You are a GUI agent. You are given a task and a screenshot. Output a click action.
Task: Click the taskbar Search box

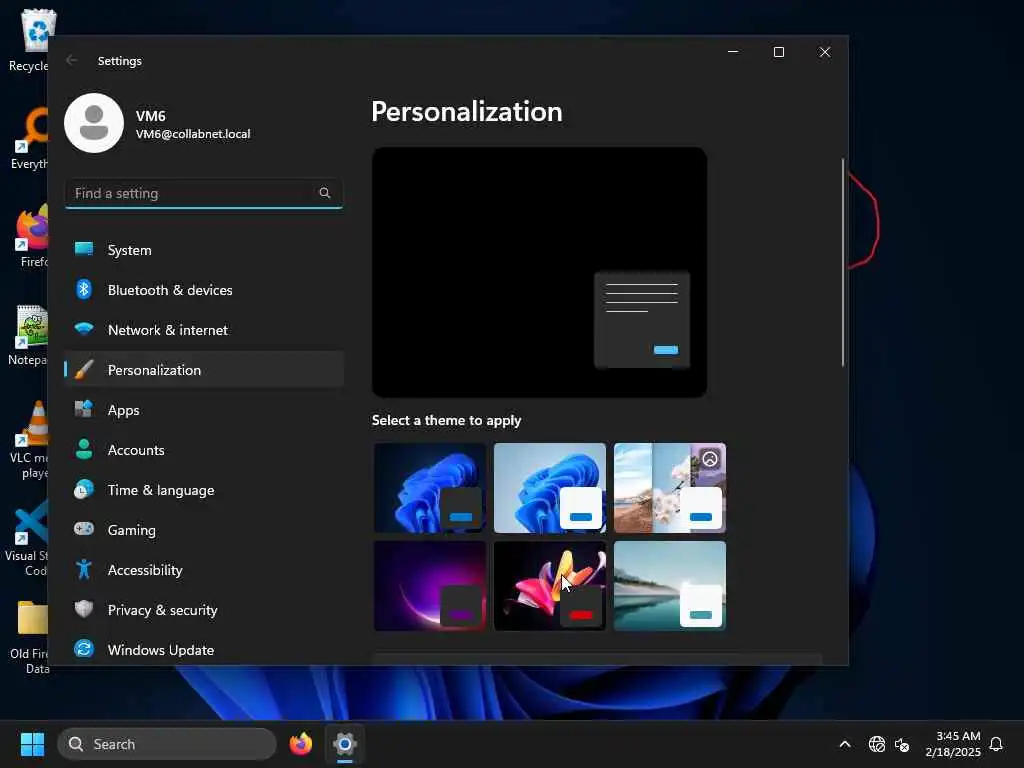click(x=167, y=744)
